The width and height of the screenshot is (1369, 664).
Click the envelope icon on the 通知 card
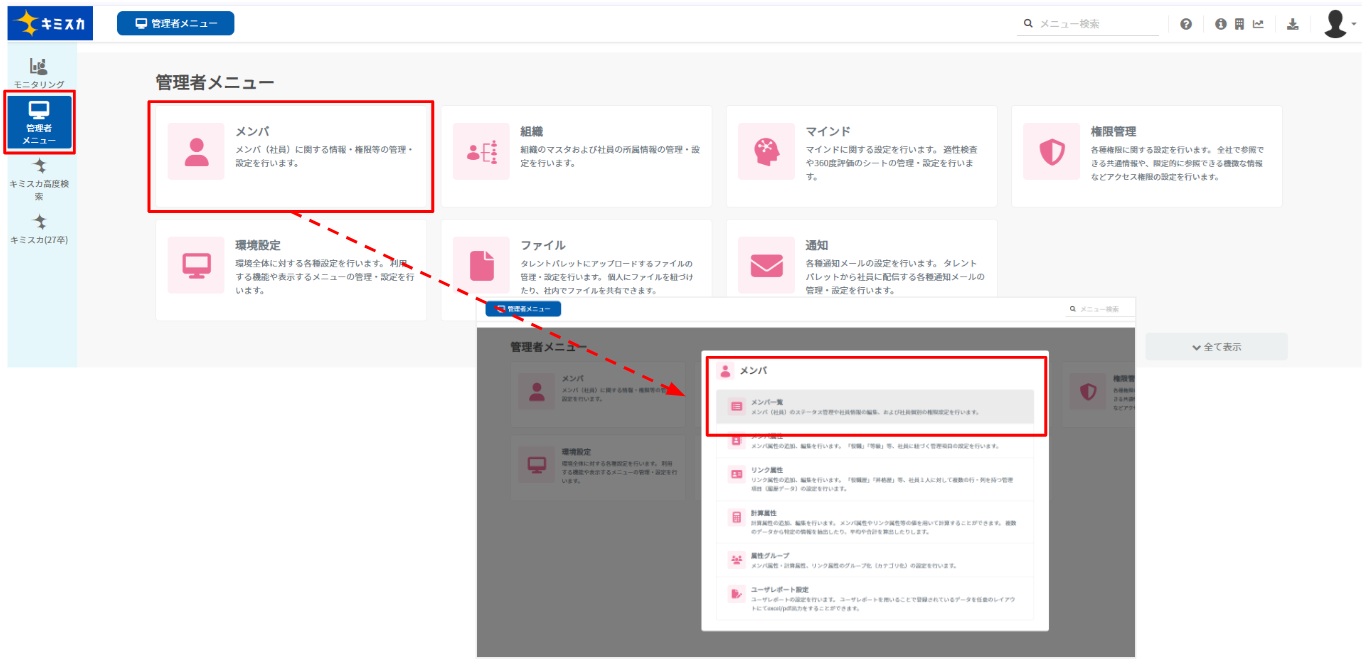[x=766, y=265]
